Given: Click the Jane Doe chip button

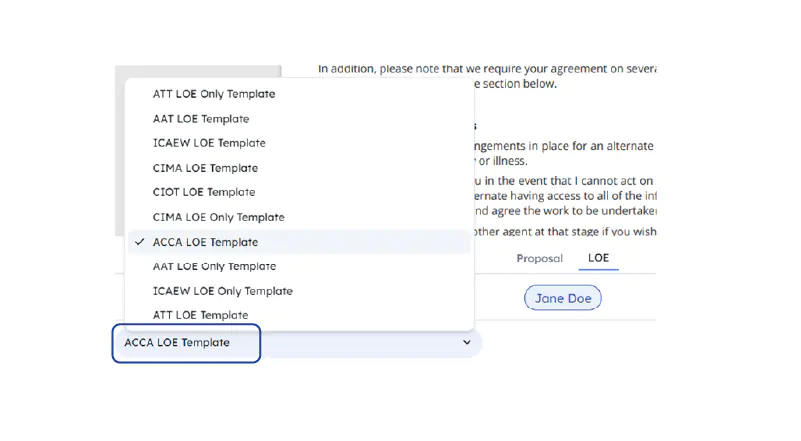Looking at the screenshot, I should point(563,298).
